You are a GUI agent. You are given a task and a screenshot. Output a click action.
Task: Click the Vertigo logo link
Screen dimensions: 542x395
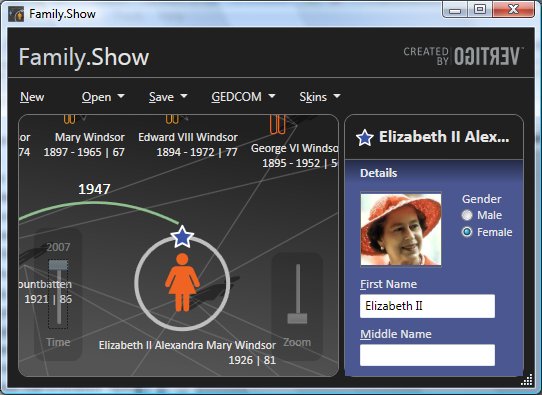463,56
